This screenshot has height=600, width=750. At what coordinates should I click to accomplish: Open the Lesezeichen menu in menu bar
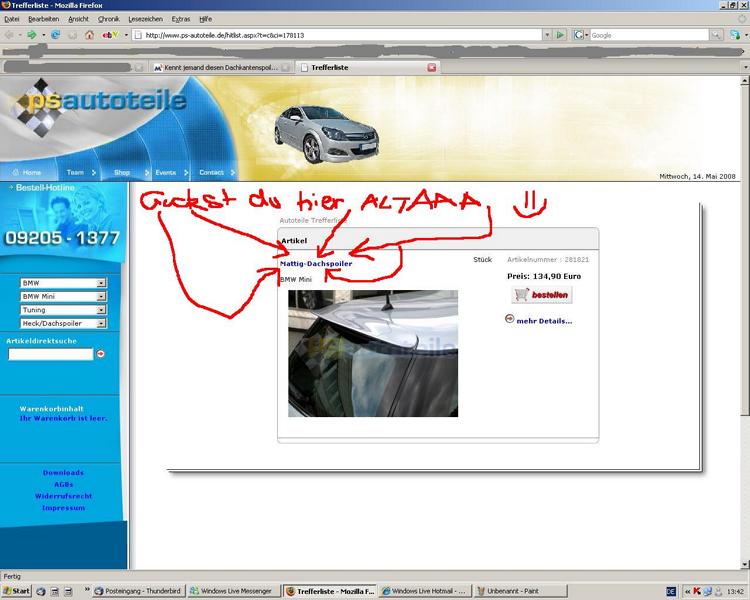(x=148, y=19)
